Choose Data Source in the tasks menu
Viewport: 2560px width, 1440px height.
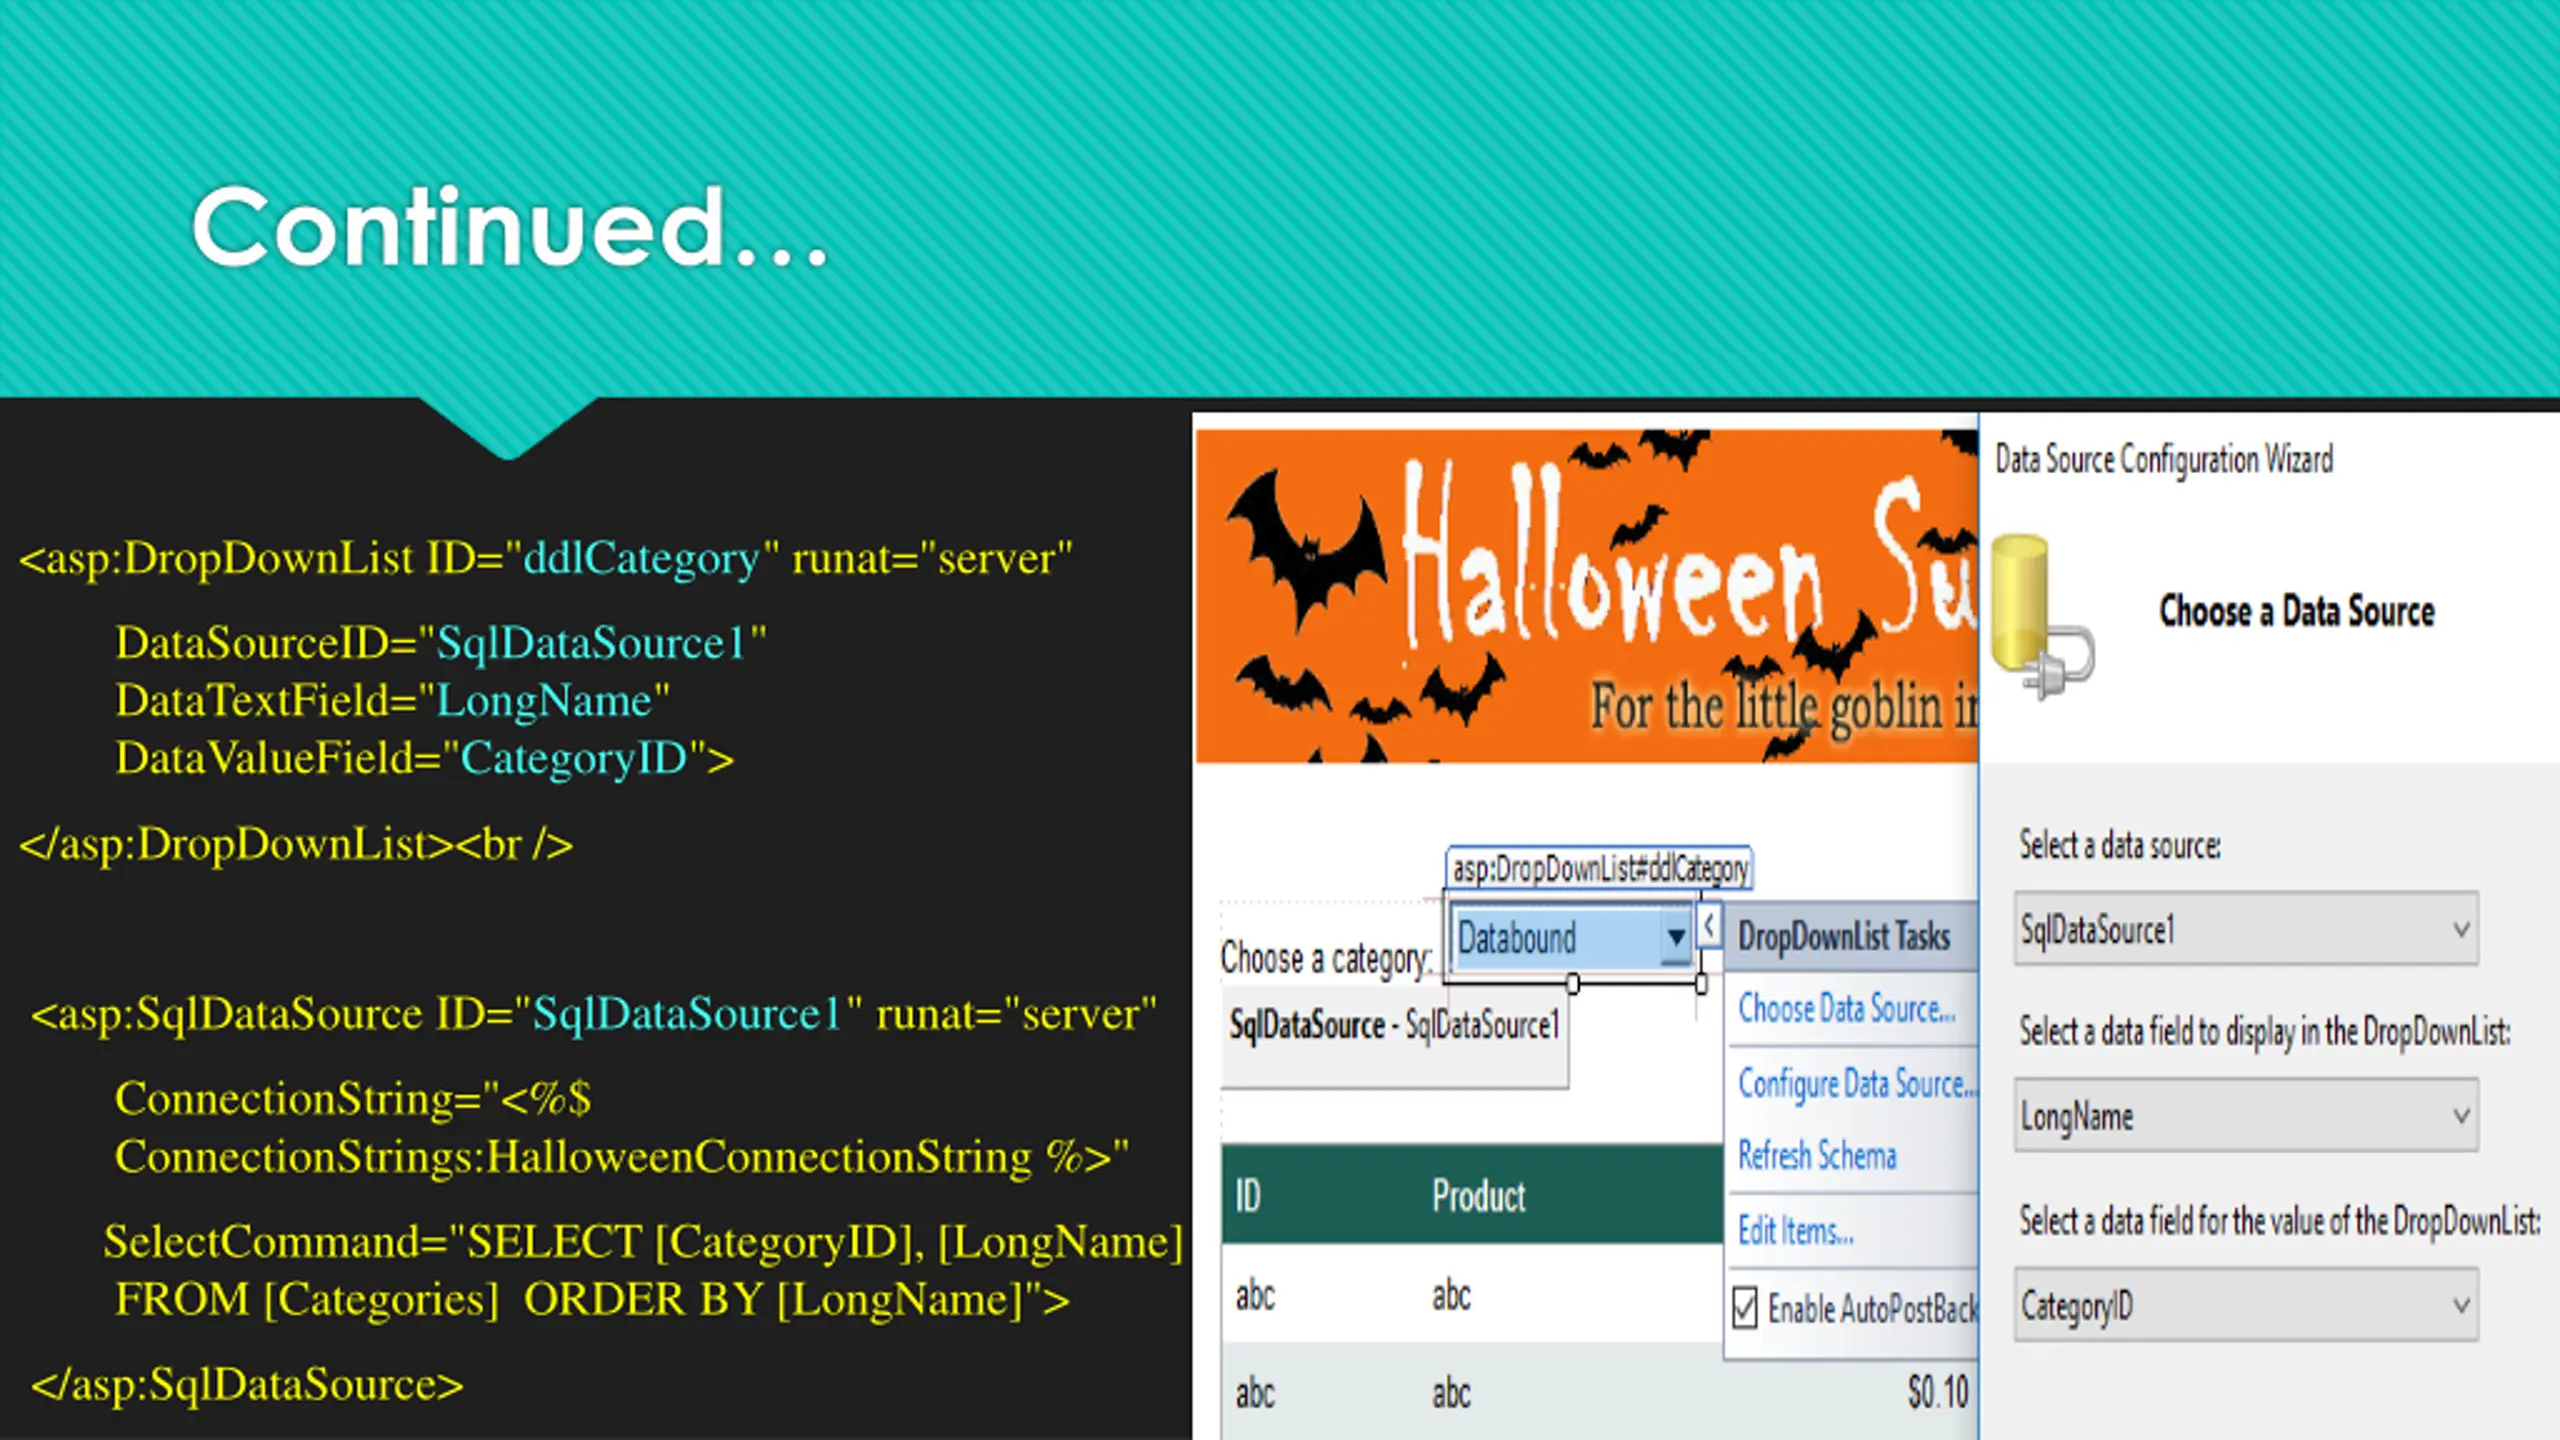[x=1846, y=1008]
